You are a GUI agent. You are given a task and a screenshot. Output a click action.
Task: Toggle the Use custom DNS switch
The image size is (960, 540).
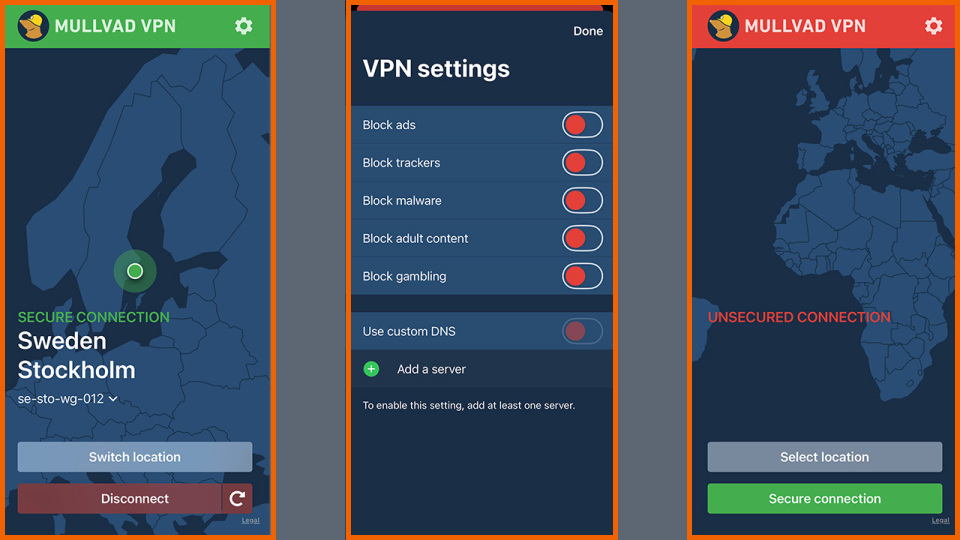[x=582, y=331]
